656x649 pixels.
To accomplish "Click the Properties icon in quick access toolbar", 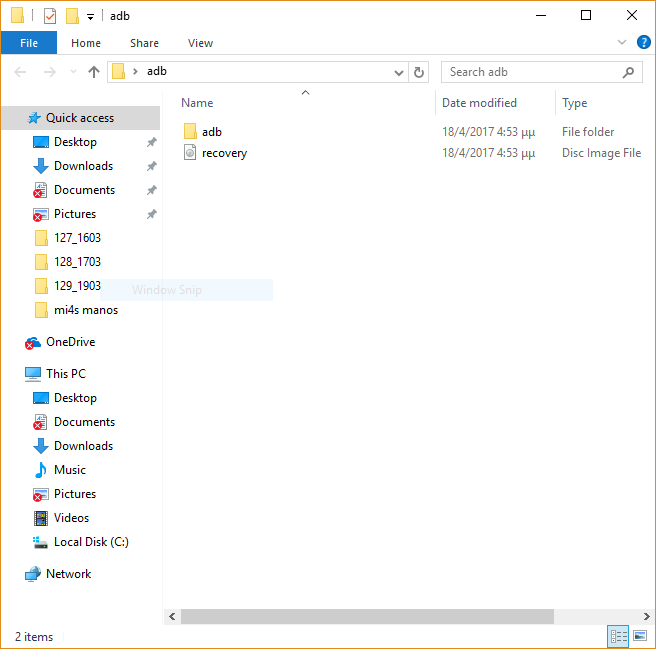I will [x=50, y=16].
